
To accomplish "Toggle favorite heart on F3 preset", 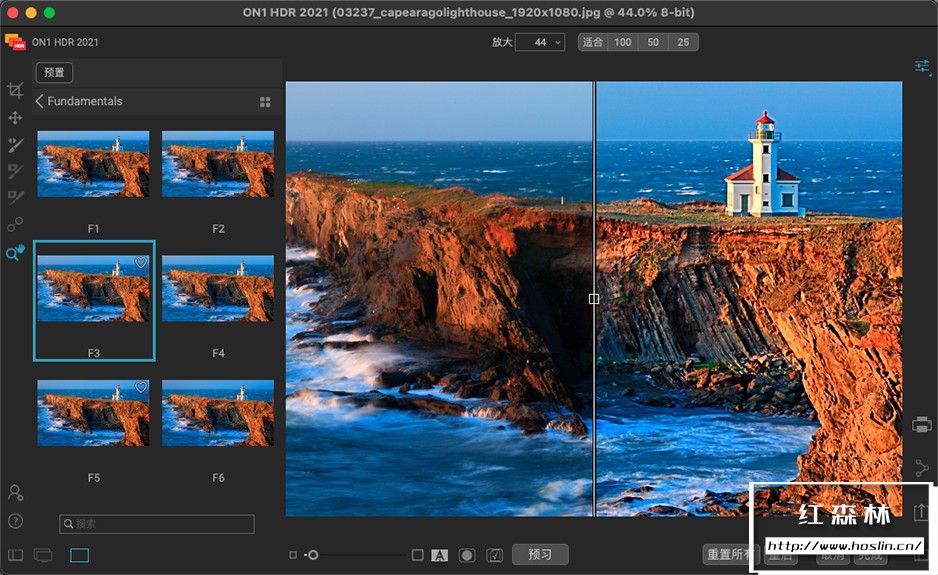I will (141, 263).
